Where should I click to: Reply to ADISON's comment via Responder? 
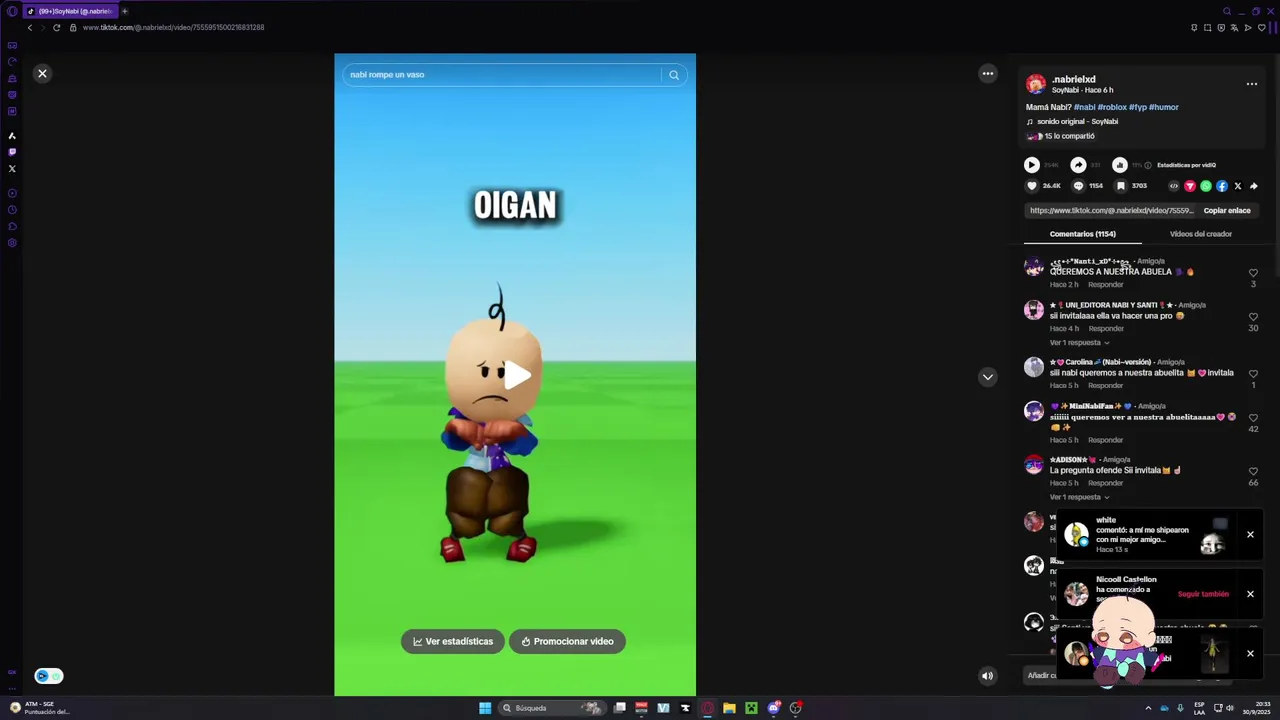[1105, 483]
